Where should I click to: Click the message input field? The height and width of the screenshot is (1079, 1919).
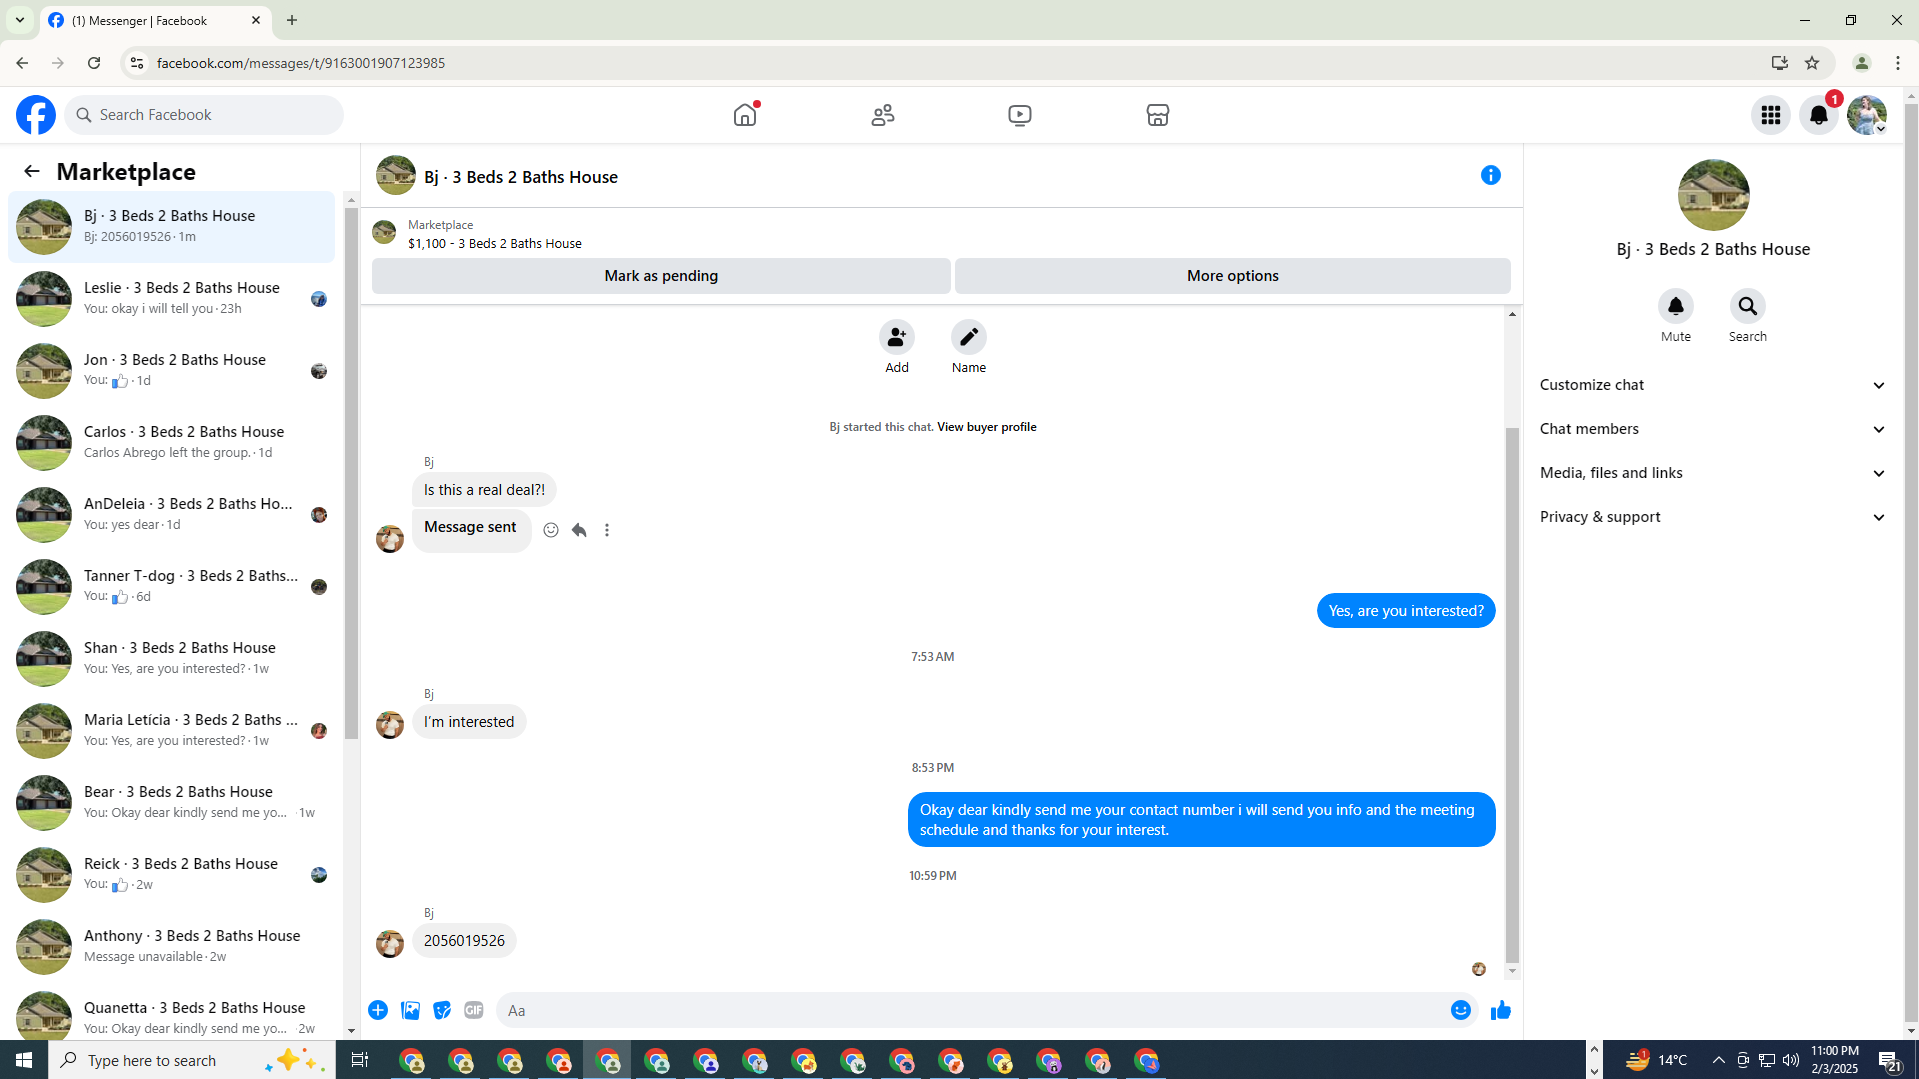point(970,1010)
